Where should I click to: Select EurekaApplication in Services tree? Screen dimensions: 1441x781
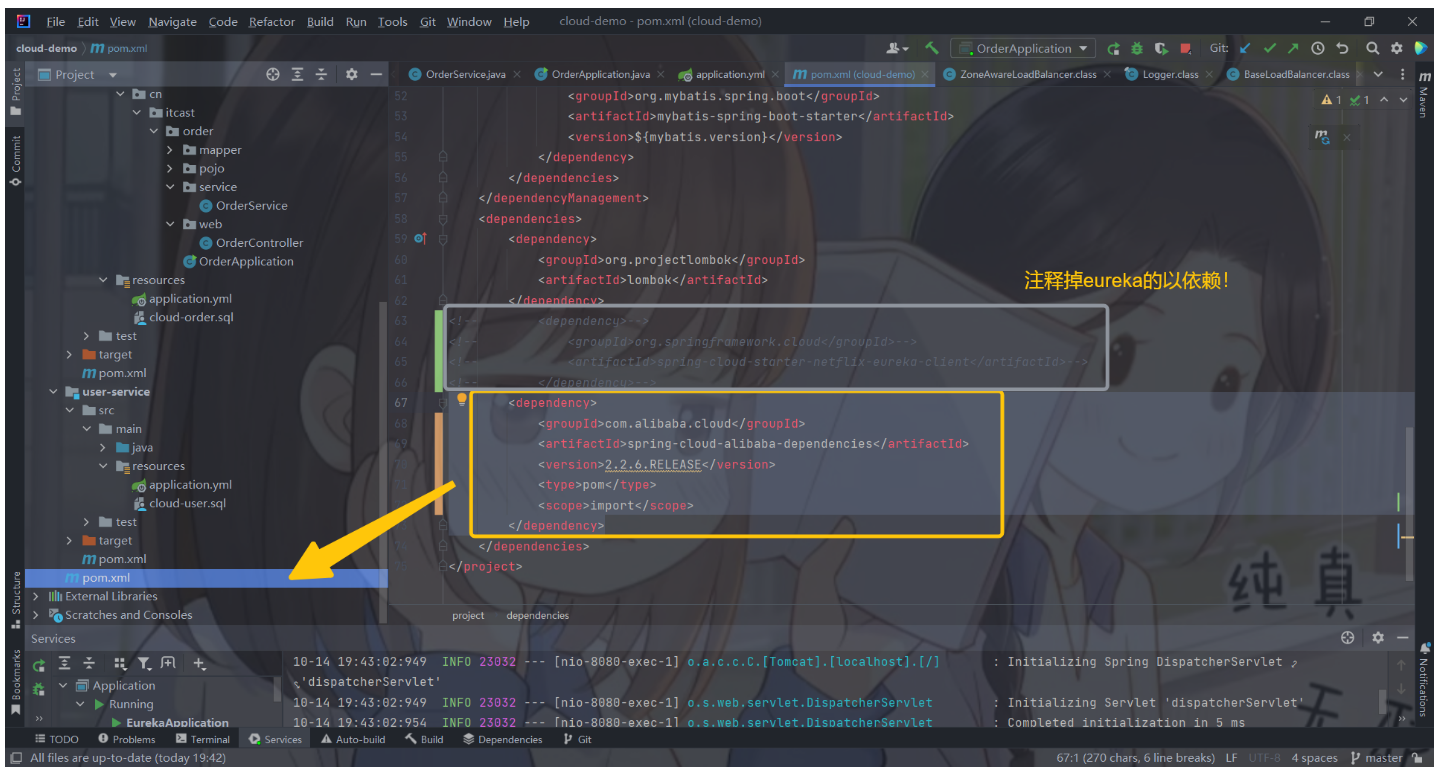pyautogui.click(x=170, y=722)
